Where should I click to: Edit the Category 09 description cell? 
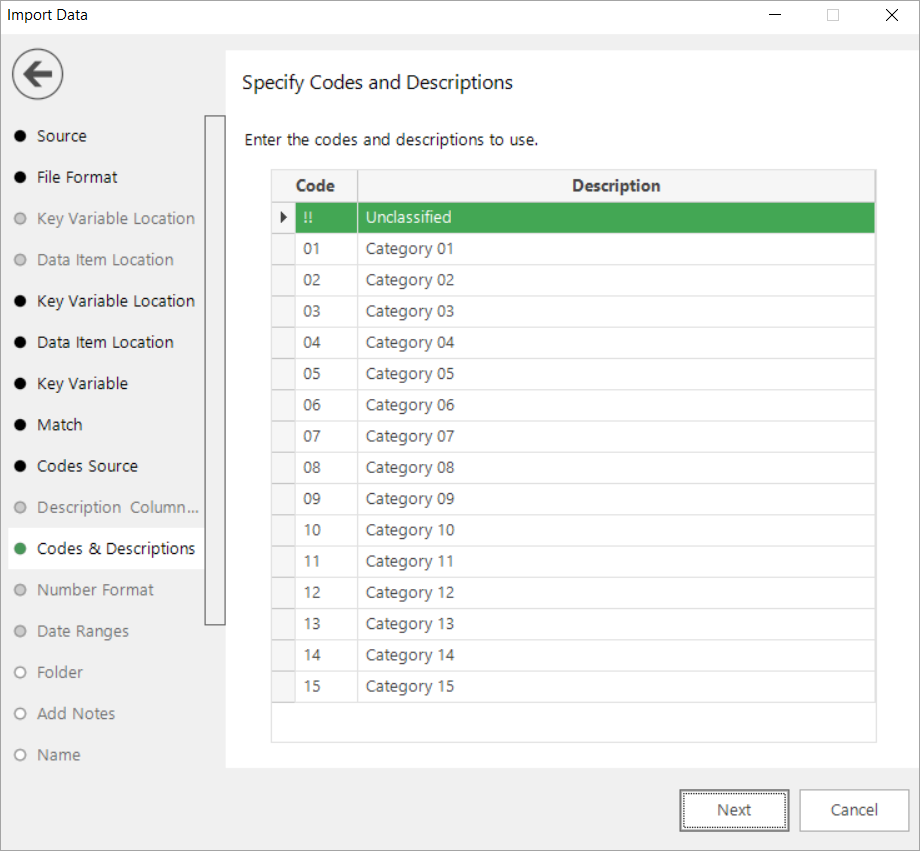(616, 499)
